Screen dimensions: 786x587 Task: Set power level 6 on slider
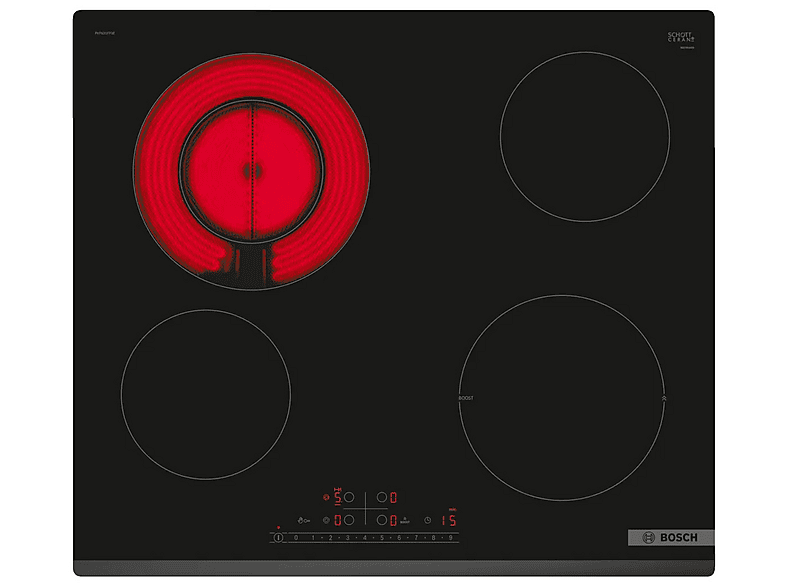[399, 537]
